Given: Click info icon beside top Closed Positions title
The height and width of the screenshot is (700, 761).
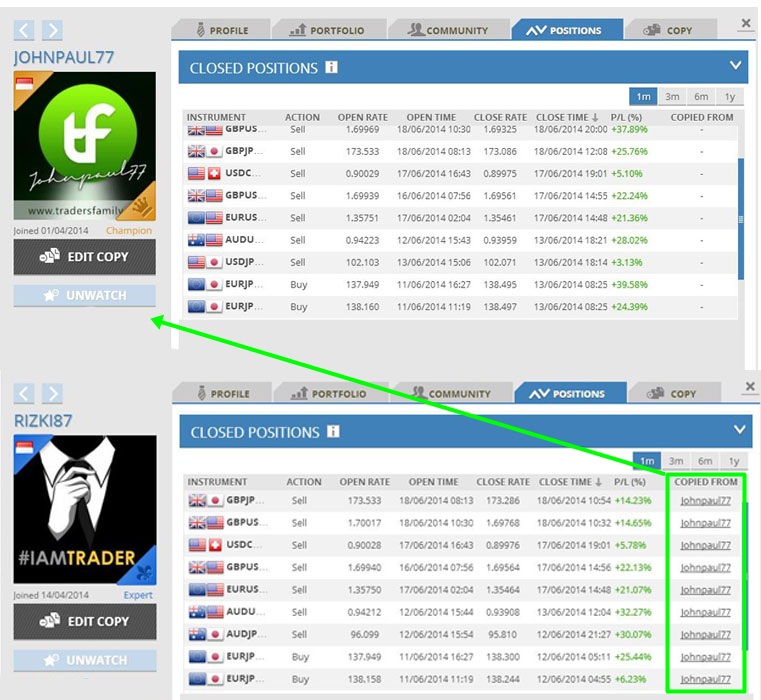Looking at the screenshot, I should click(331, 68).
